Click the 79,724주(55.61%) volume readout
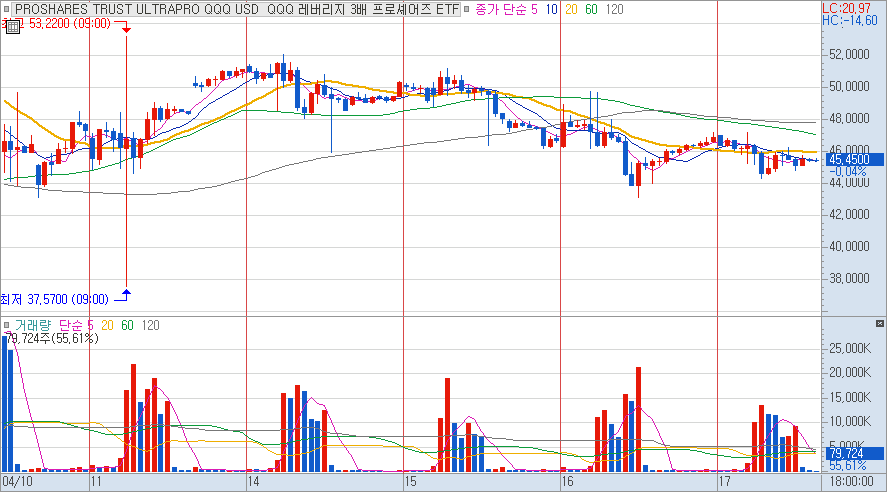887x492 pixels. (51, 338)
